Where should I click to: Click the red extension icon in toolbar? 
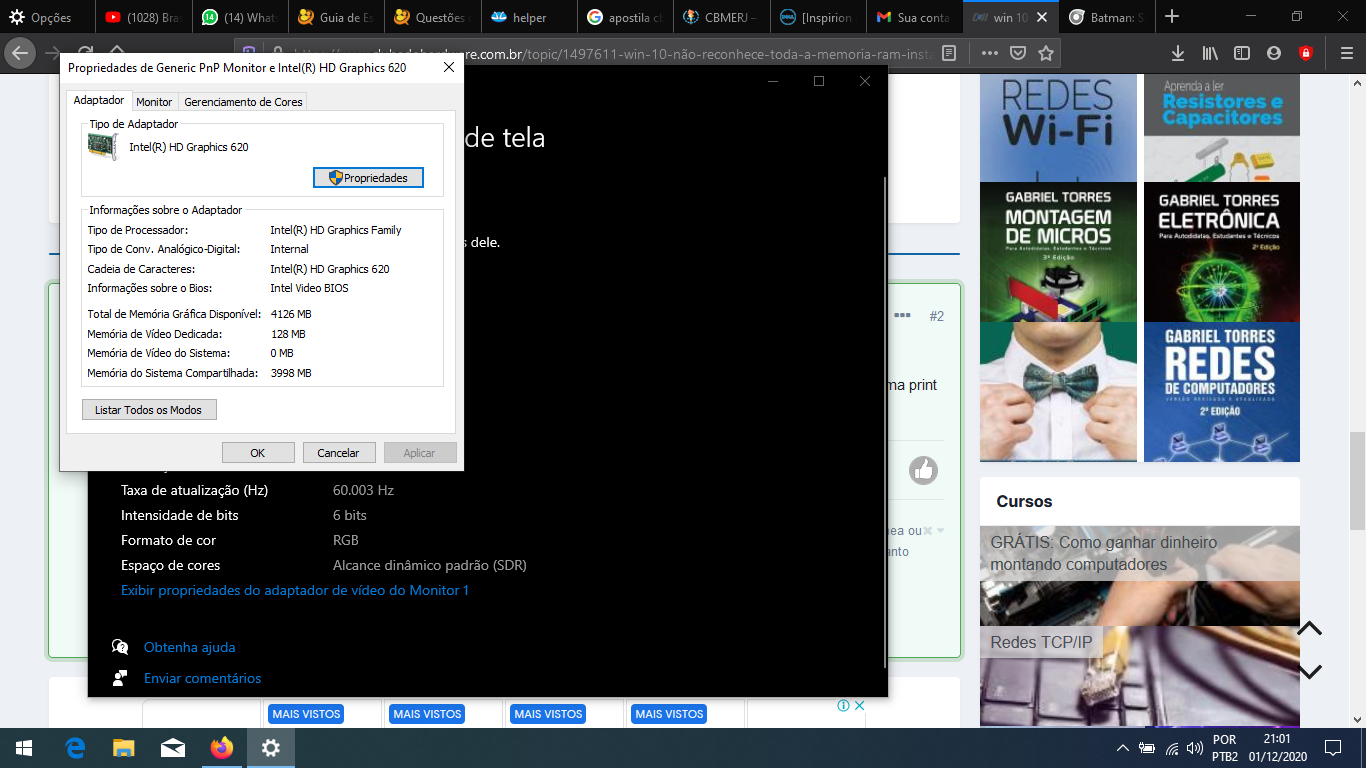coord(1306,53)
